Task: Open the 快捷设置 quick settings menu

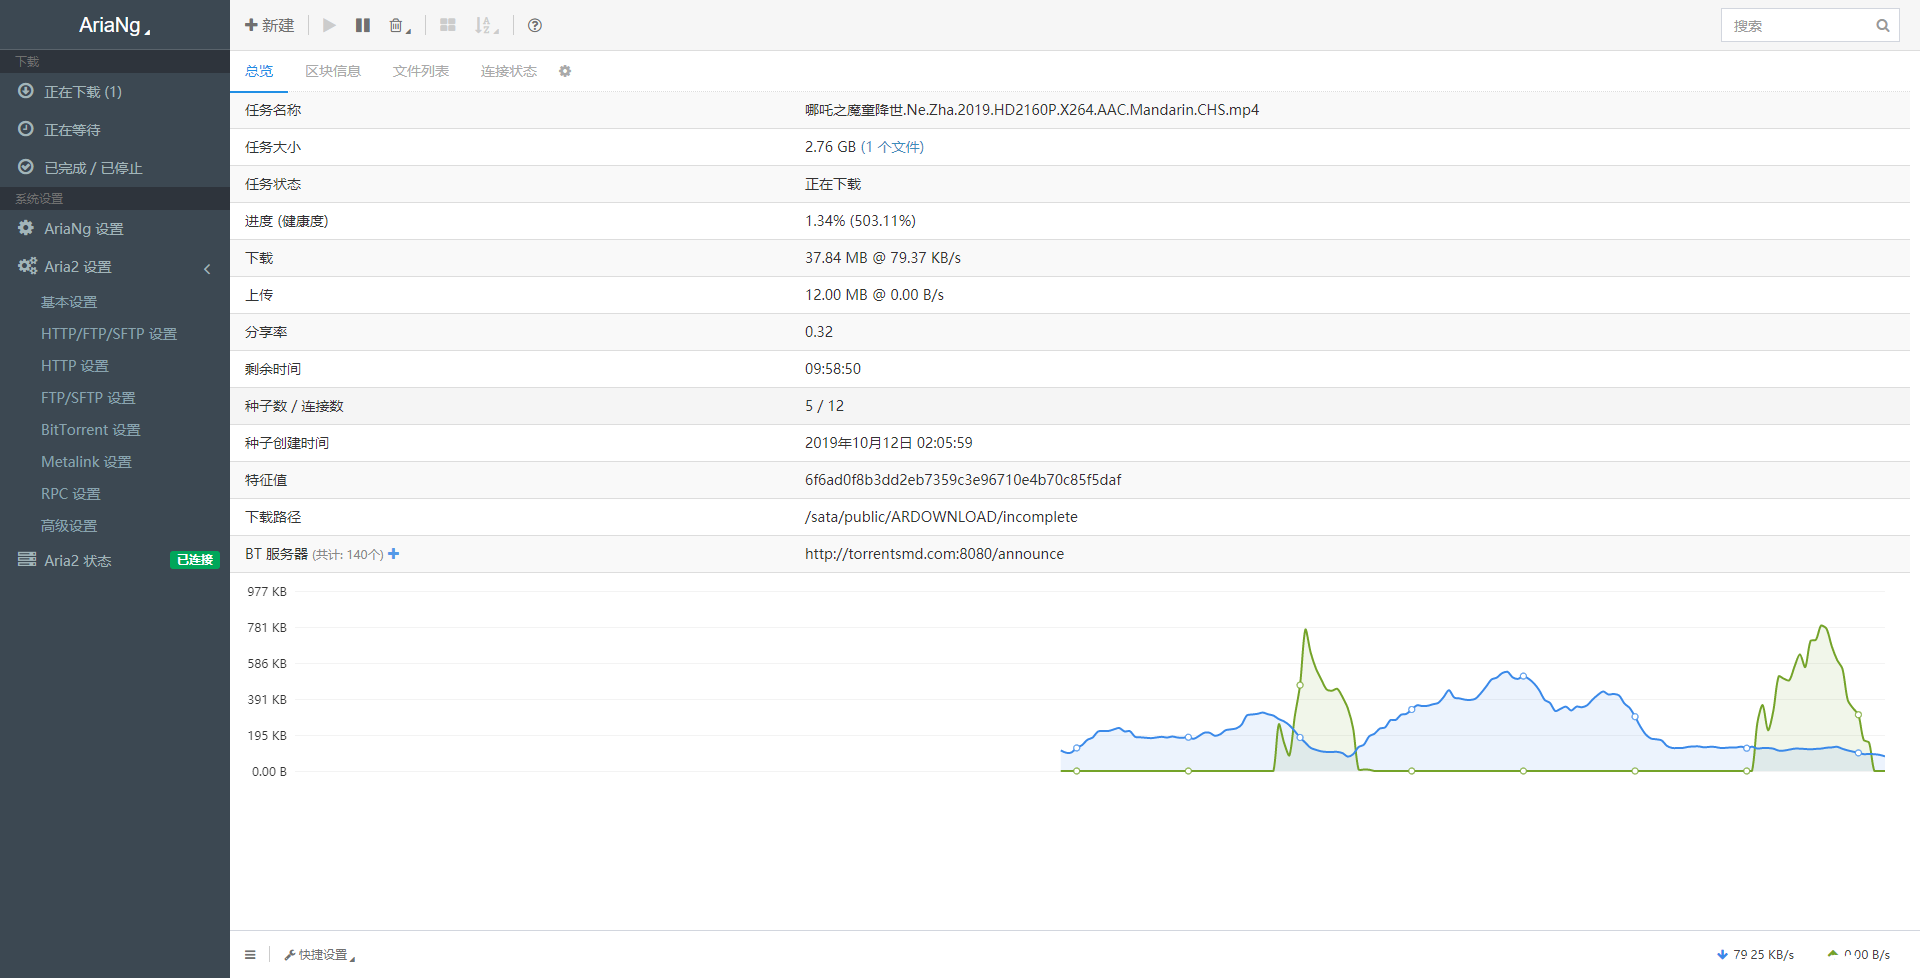Action: click(320, 955)
